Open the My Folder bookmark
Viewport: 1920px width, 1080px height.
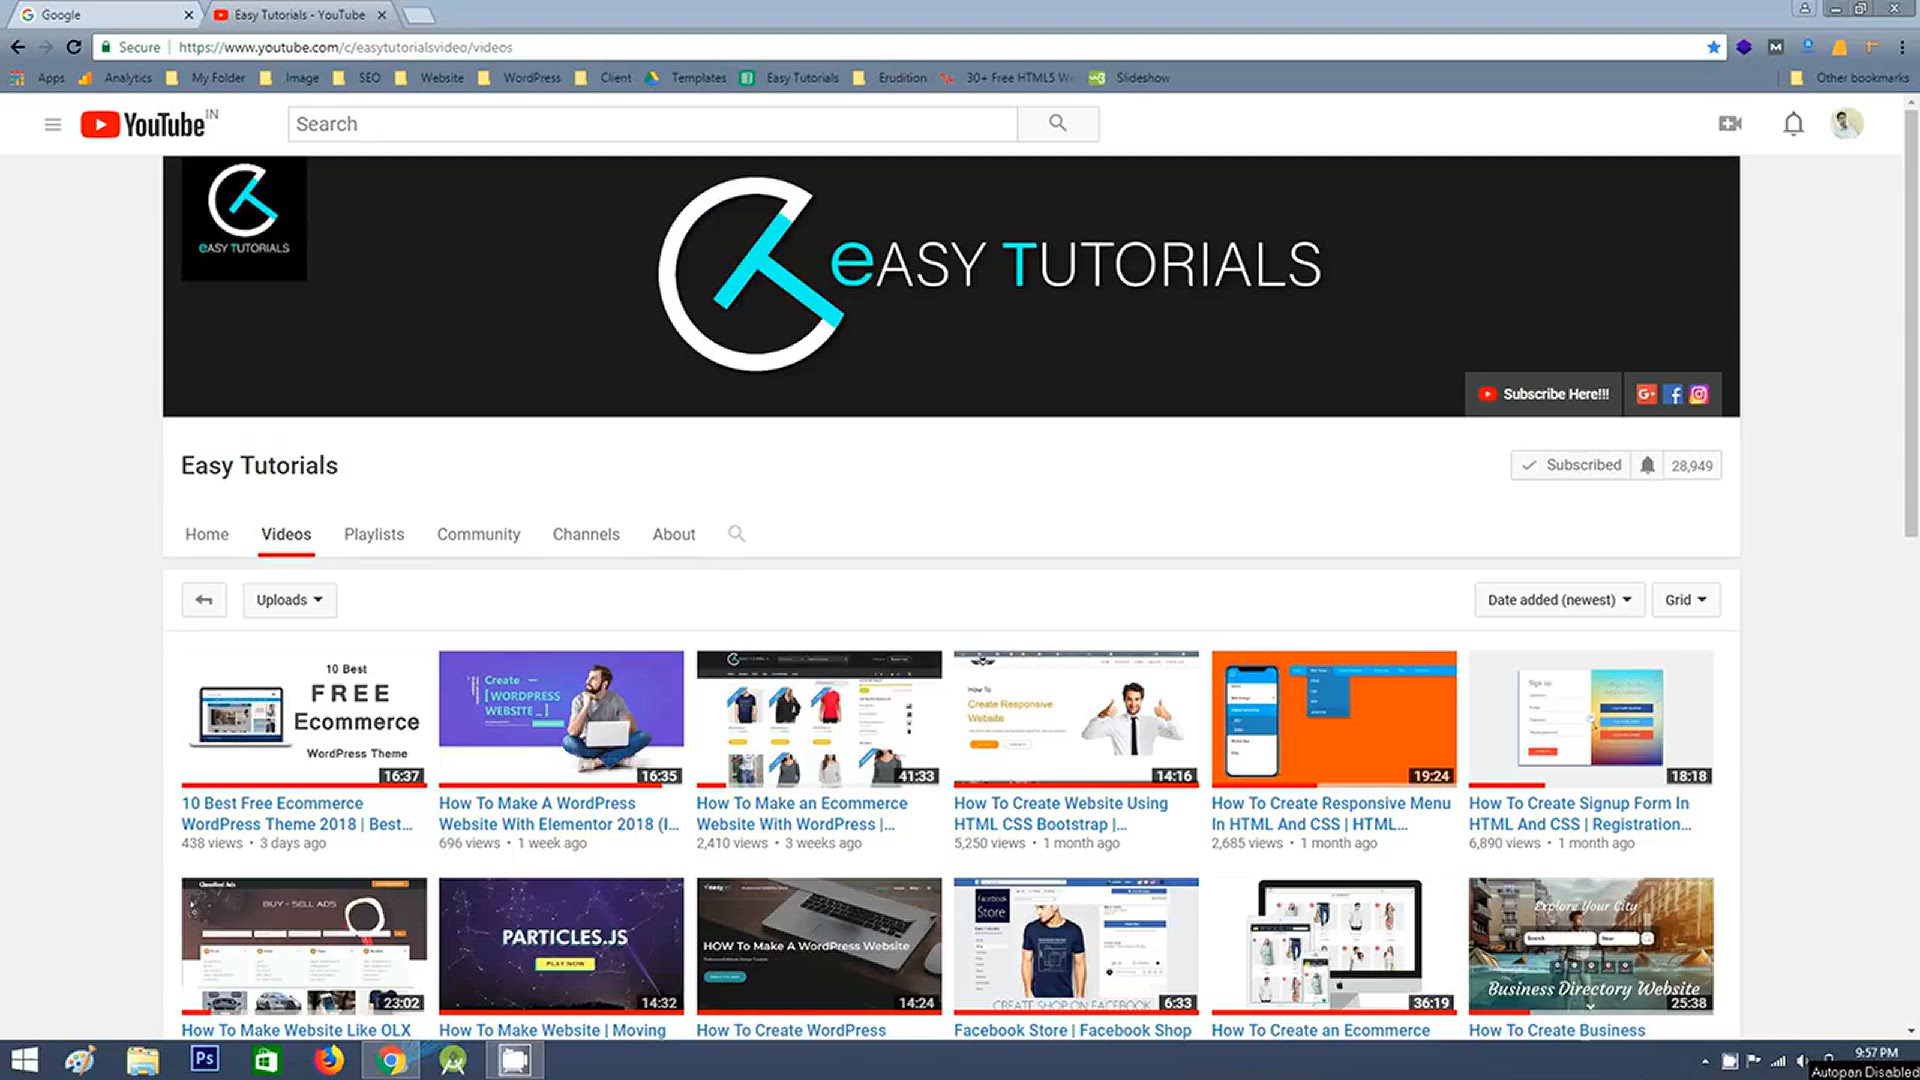[206, 78]
